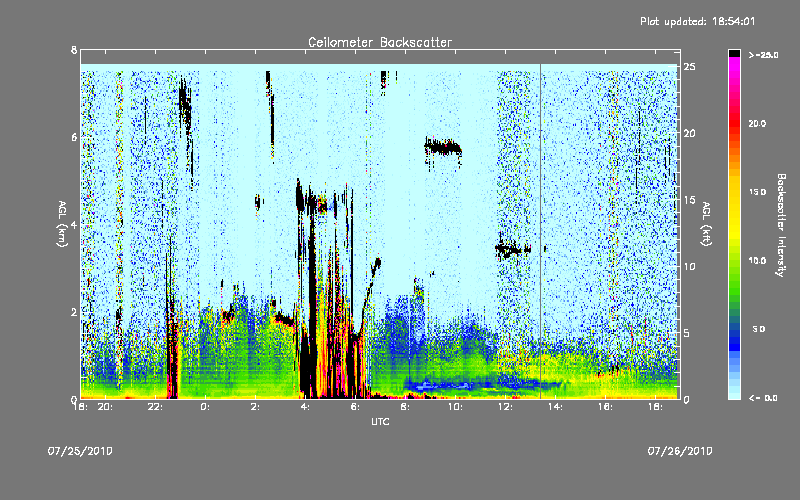Click the '<= 0.0' colorbar minimum label

pyautogui.click(x=763, y=398)
